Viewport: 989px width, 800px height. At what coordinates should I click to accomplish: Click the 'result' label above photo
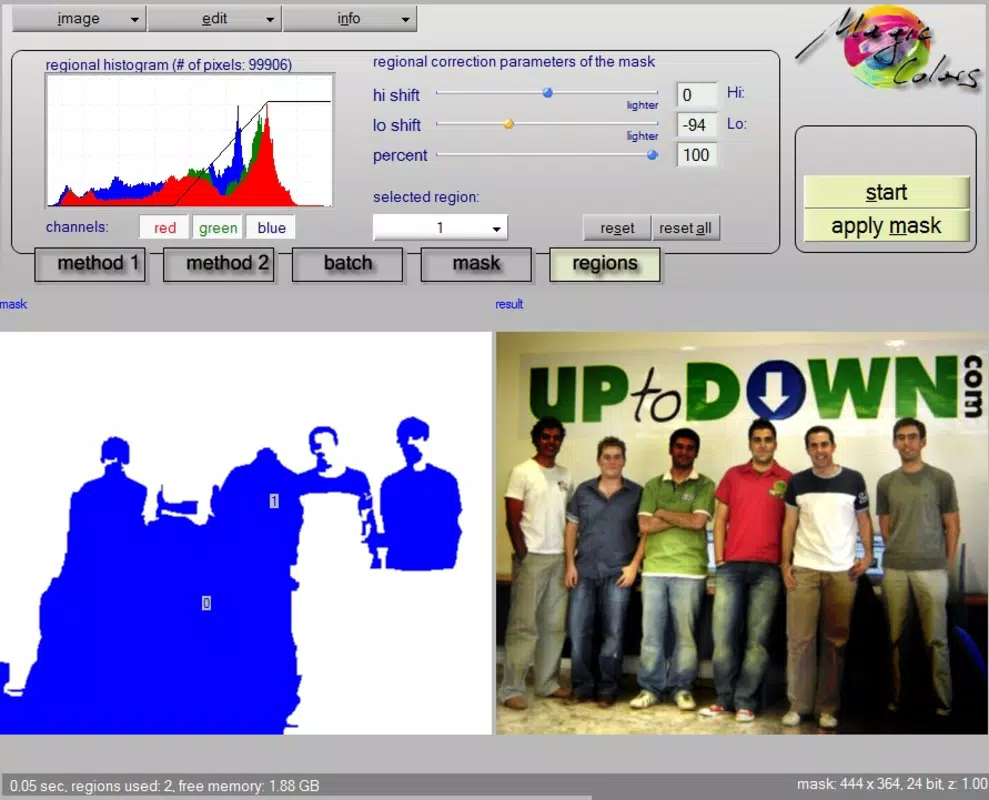click(509, 305)
